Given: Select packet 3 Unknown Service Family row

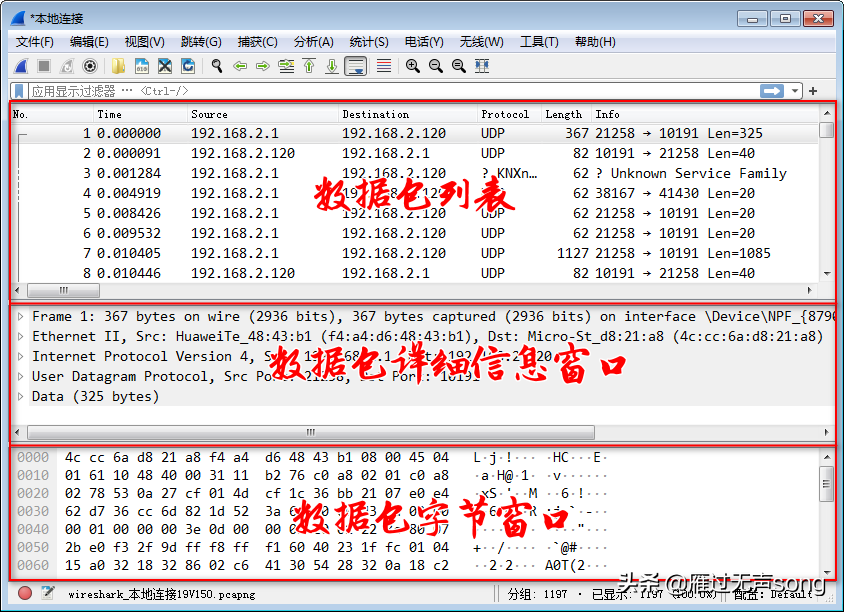Looking at the screenshot, I should coord(414,173).
